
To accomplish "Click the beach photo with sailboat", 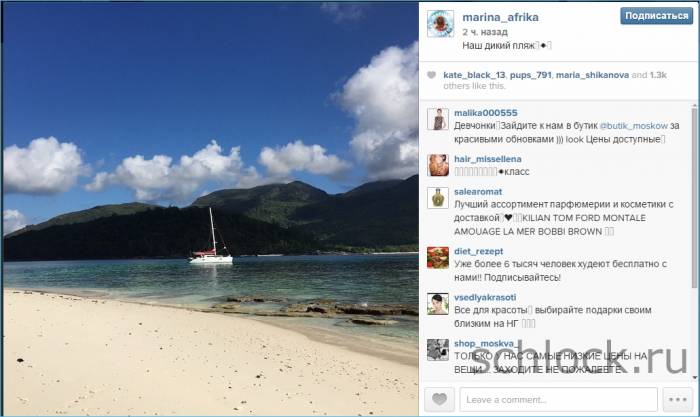I will 211,209.
